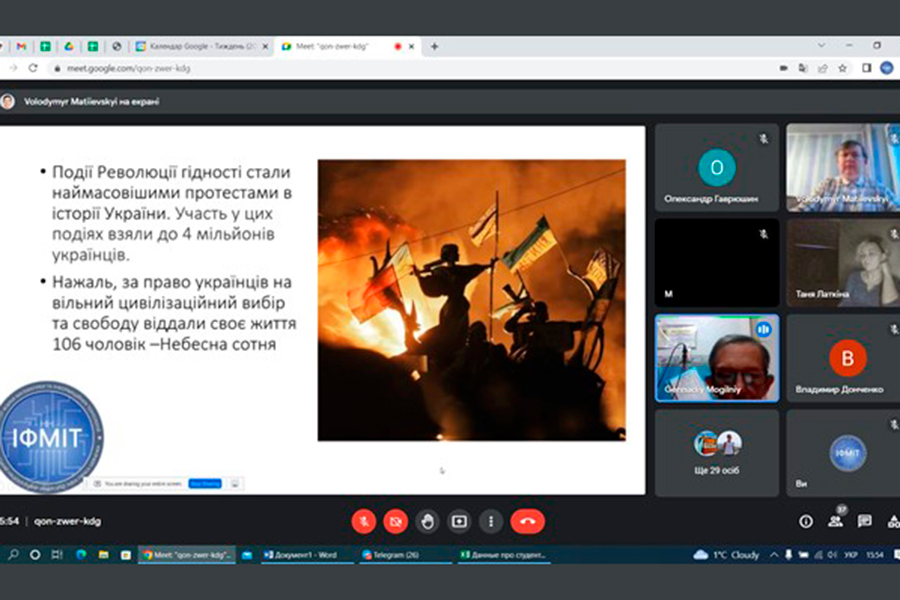Bookmark this page with star icon
Image resolution: width=900 pixels, height=600 pixels.
click(x=843, y=69)
